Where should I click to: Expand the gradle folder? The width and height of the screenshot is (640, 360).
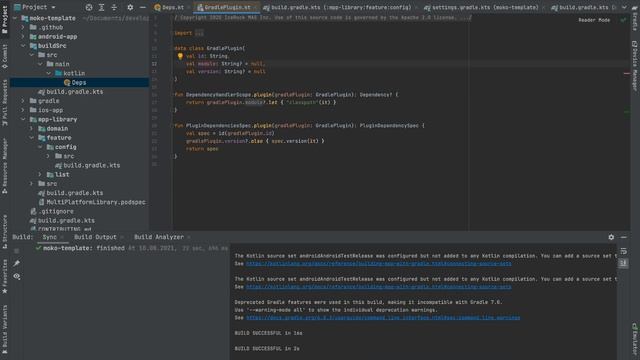(x=23, y=101)
